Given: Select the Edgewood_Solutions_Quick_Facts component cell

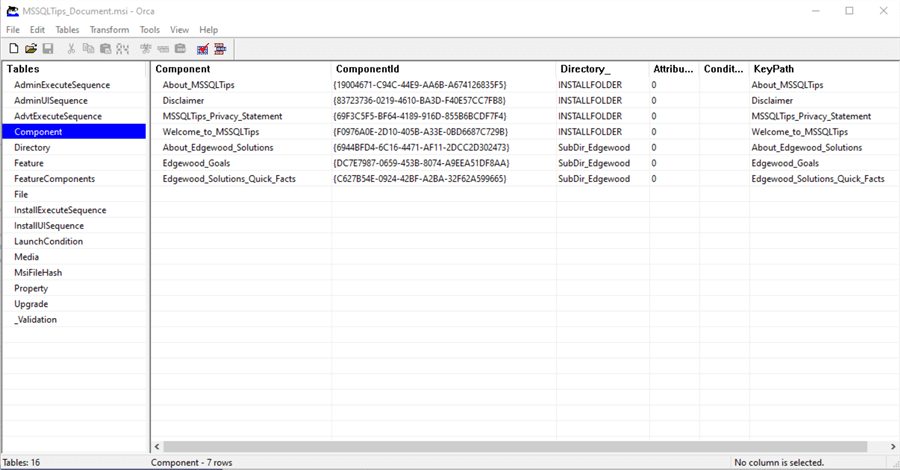Looking at the screenshot, I should (229, 178).
